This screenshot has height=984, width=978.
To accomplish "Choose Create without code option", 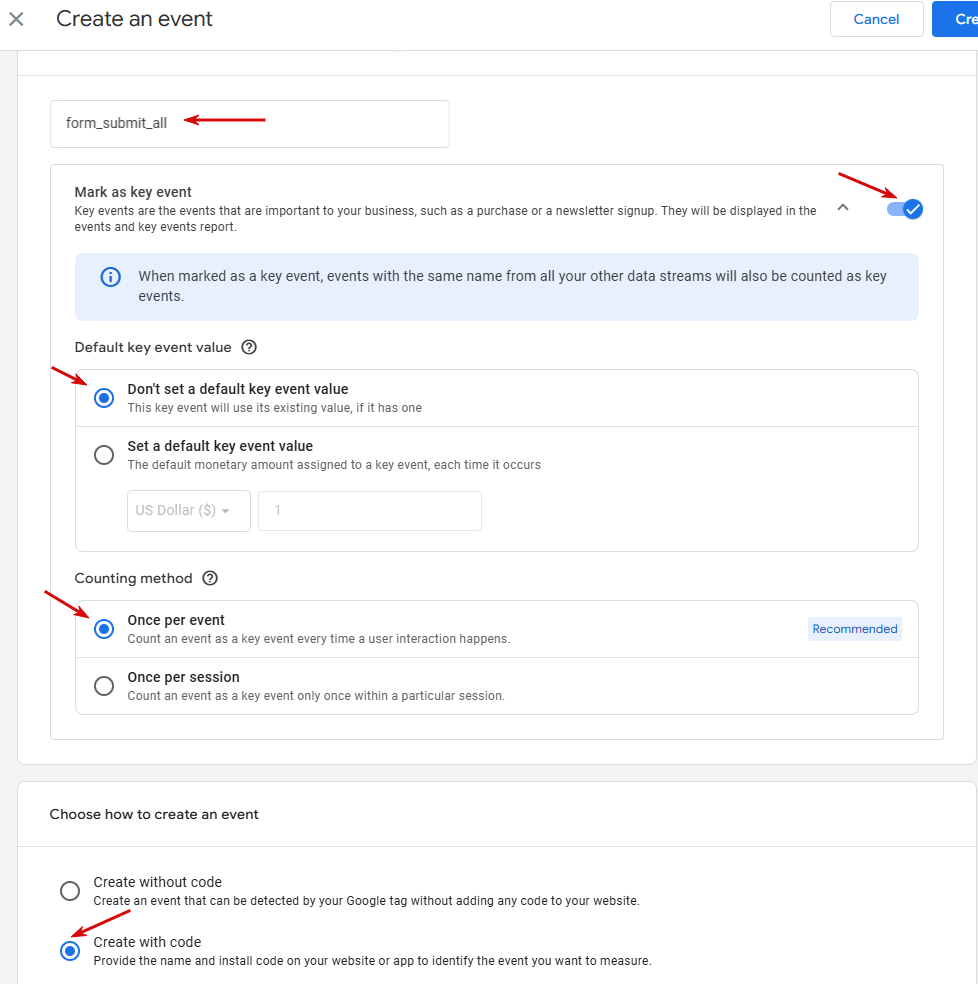I will (70, 891).
